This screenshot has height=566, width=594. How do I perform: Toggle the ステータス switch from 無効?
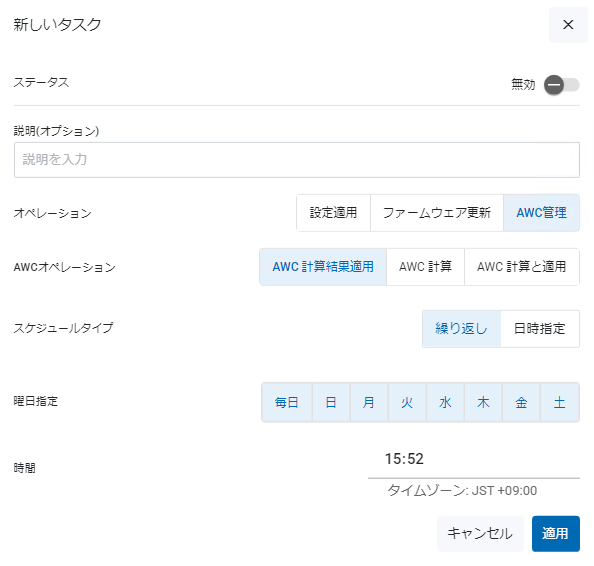562,84
